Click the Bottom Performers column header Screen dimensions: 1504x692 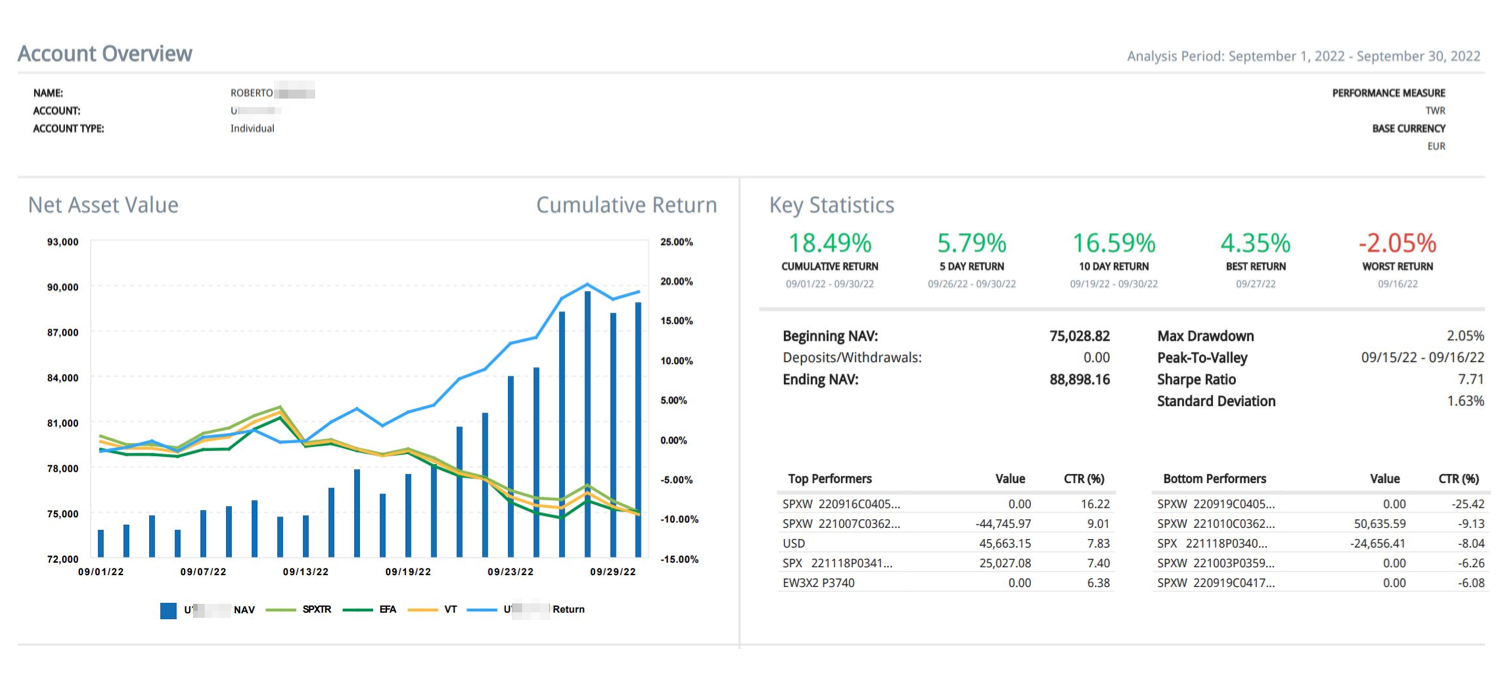(x=1214, y=479)
